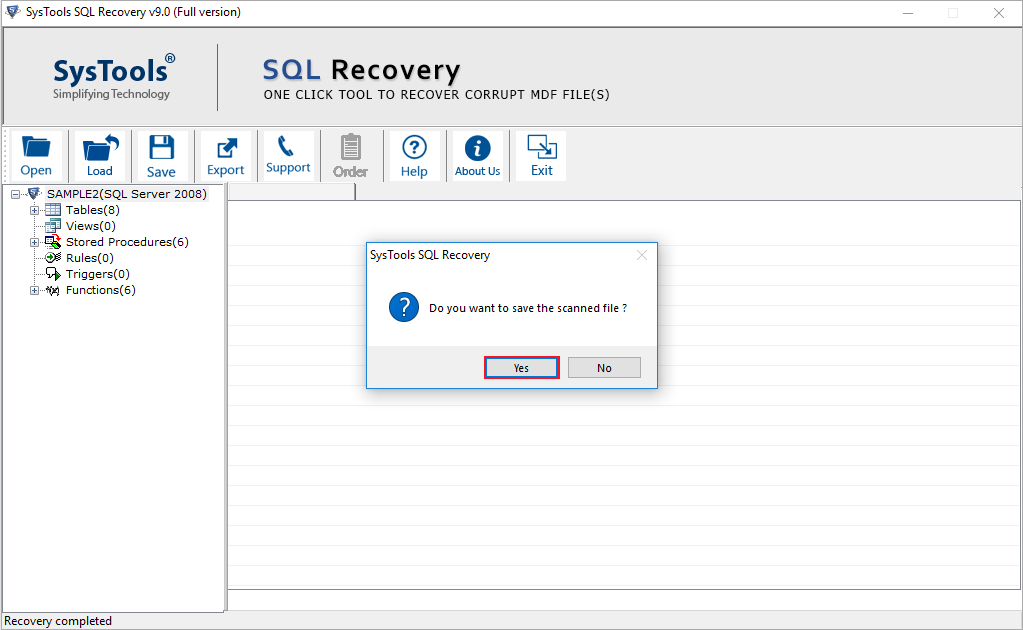Close the main SysTools SQL Recovery window
Image resolution: width=1023 pixels, height=630 pixels.
pos(999,13)
